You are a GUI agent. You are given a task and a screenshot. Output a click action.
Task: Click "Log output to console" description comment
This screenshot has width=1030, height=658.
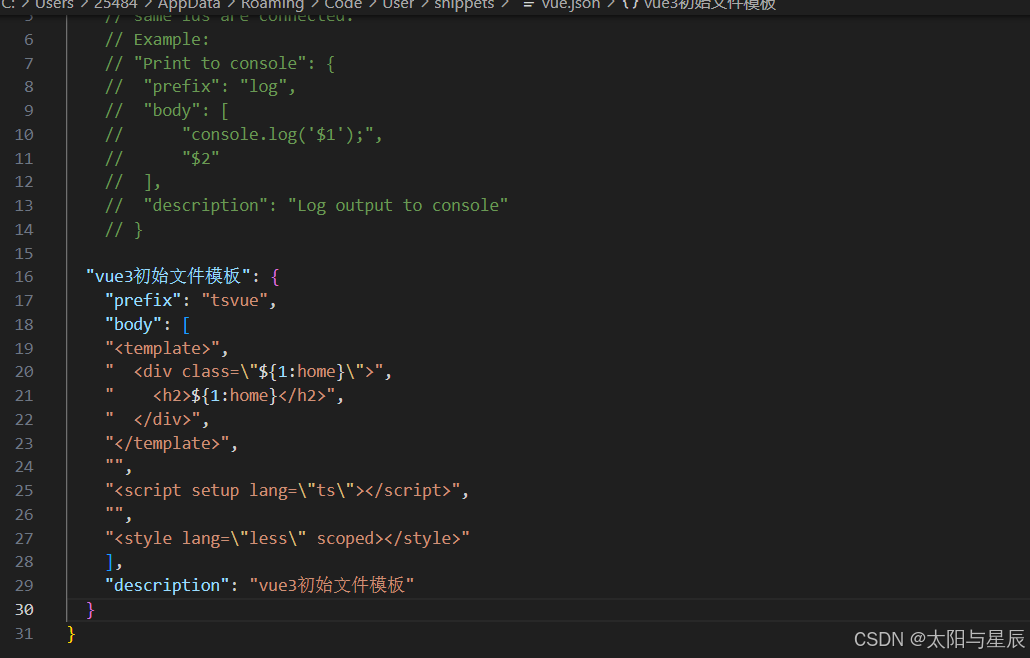click(x=397, y=206)
